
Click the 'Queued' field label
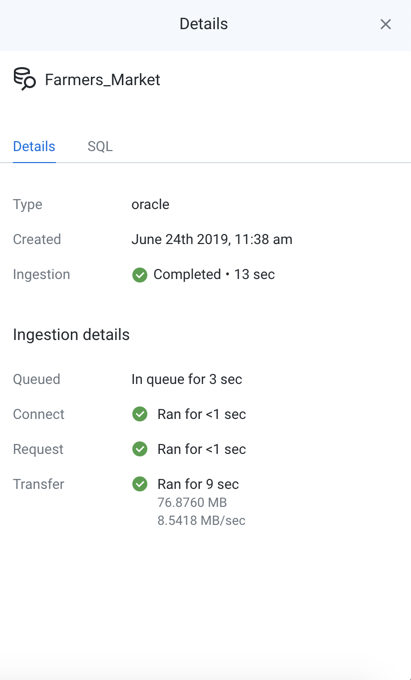pyautogui.click(x=36, y=379)
